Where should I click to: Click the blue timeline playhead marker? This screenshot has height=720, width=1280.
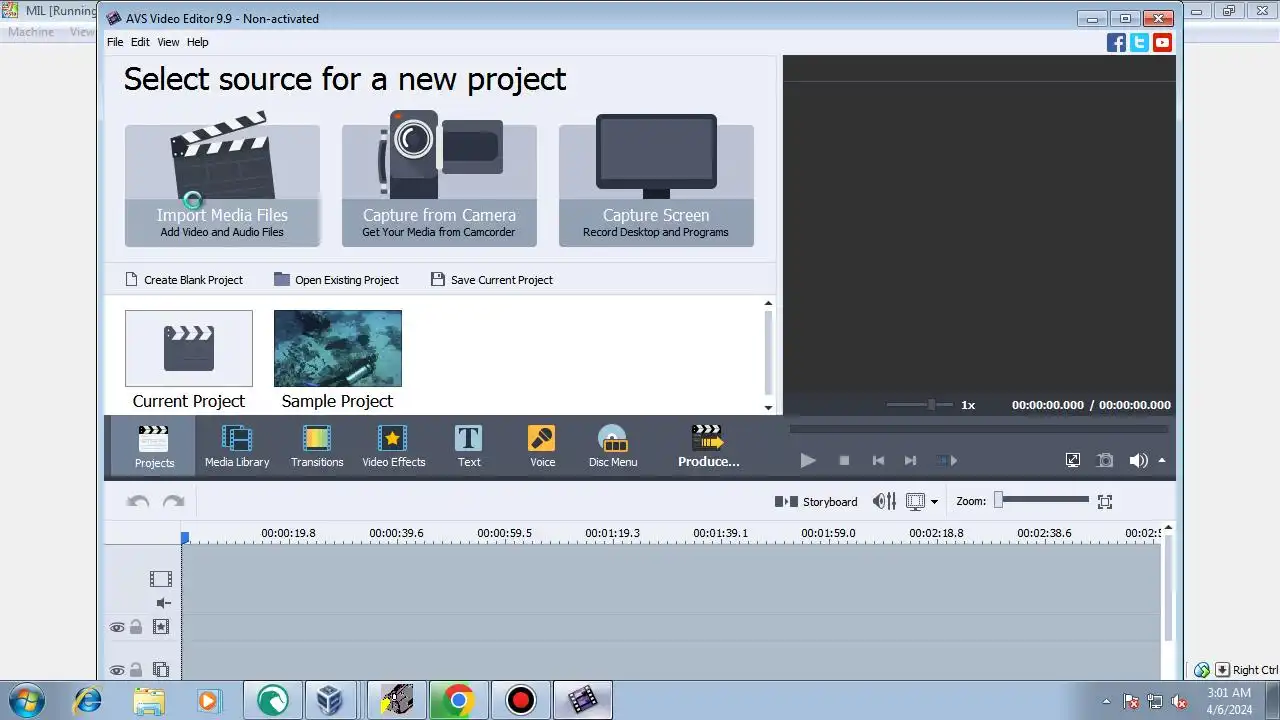coord(185,538)
